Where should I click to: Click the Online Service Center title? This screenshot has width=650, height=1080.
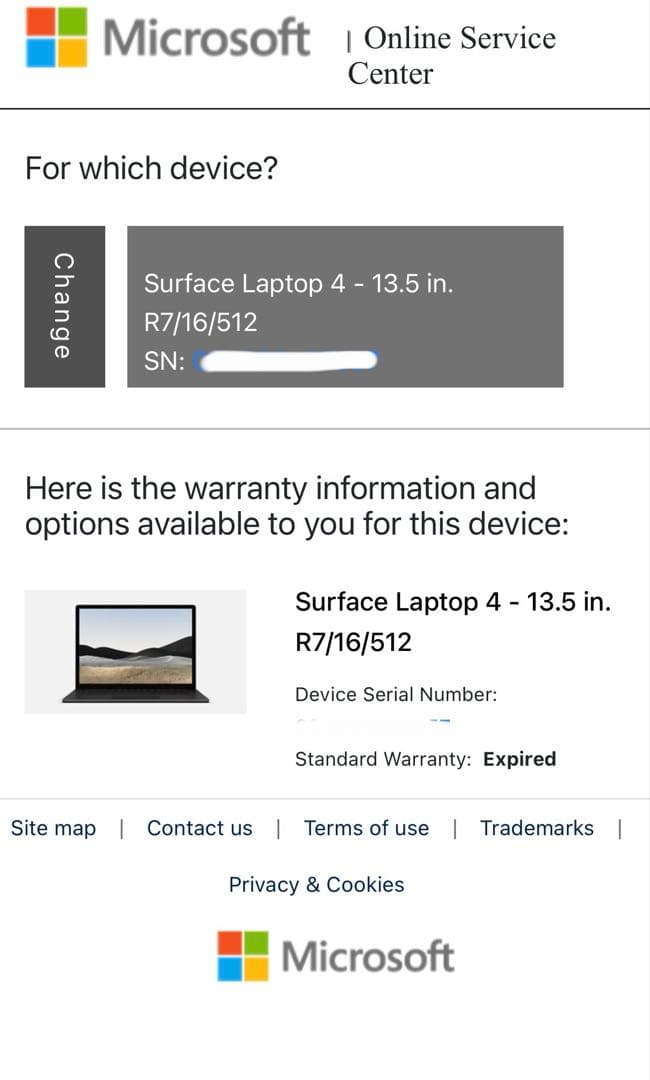[450, 55]
